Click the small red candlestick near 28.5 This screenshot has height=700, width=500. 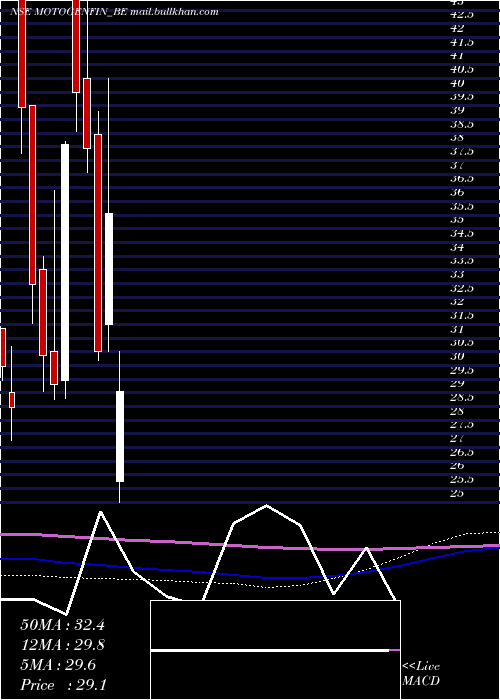click(12, 400)
